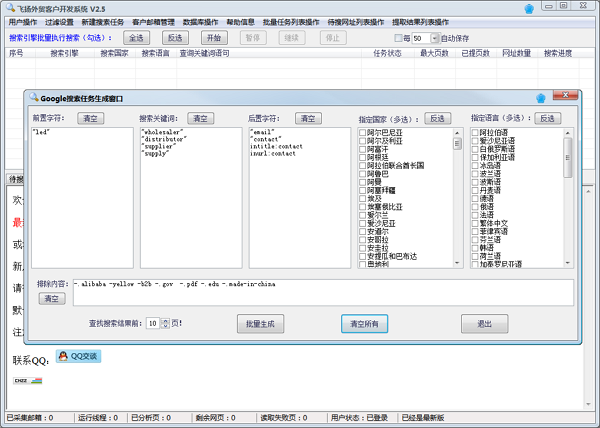Check the 安哥拉 country checkbox
This screenshot has height=428, width=600.
coord(362,240)
